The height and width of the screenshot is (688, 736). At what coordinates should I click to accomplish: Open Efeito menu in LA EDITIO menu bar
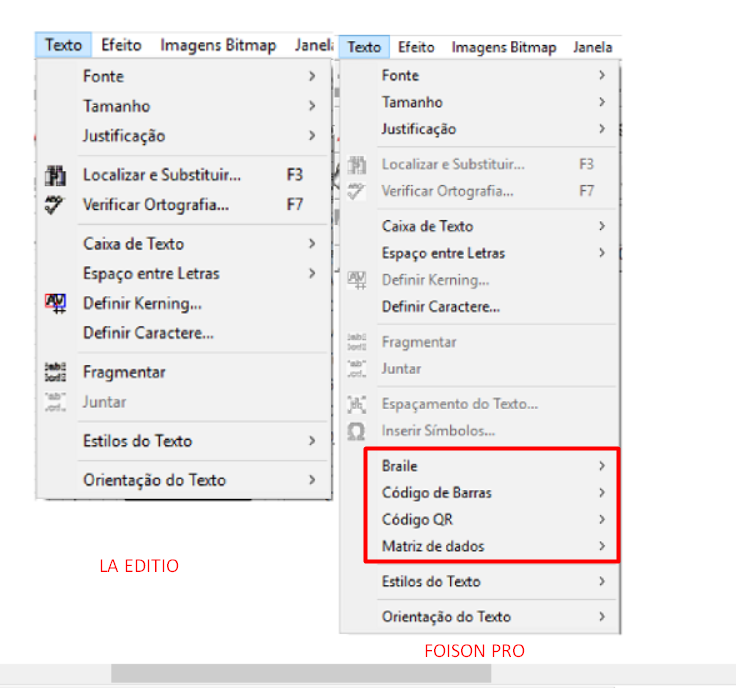tap(122, 45)
